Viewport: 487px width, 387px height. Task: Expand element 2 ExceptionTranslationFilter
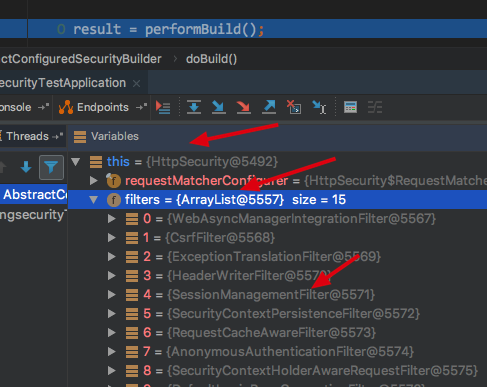[111, 257]
